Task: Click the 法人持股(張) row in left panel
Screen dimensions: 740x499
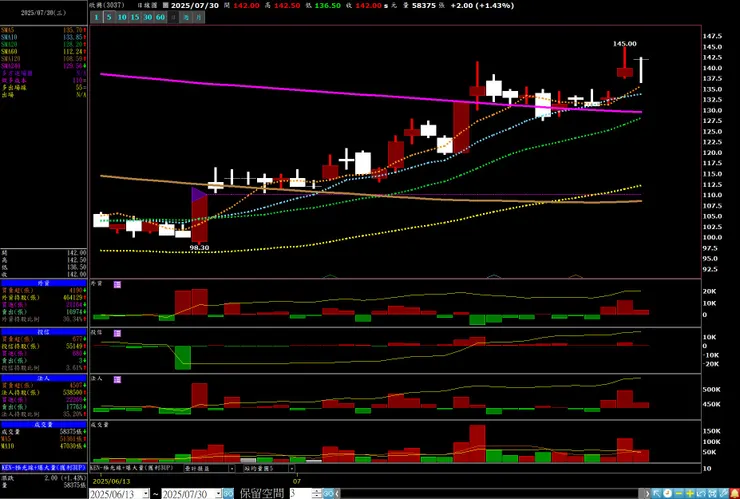Action: [x=43, y=393]
